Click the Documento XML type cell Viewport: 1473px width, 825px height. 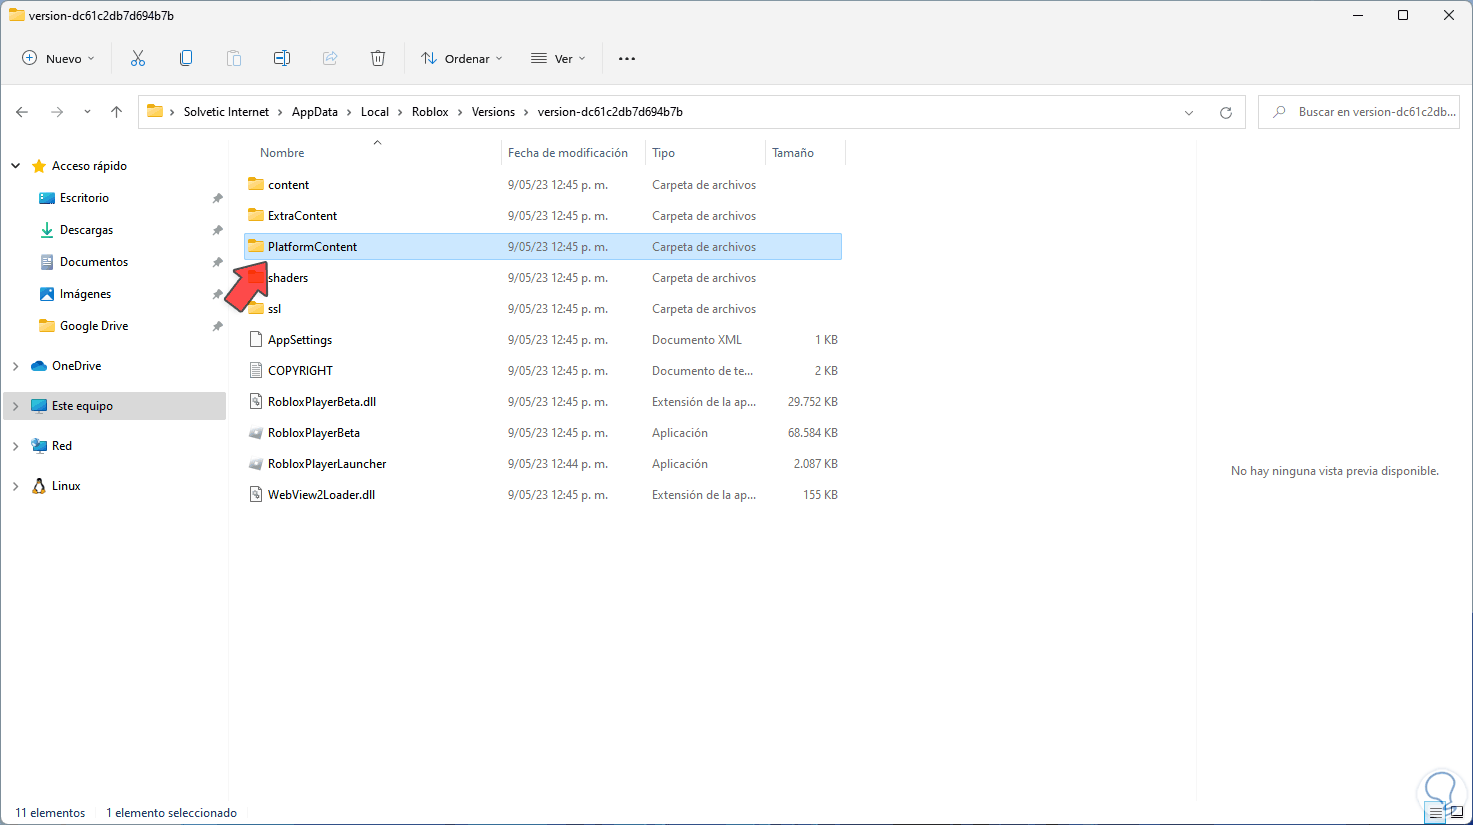pos(697,340)
